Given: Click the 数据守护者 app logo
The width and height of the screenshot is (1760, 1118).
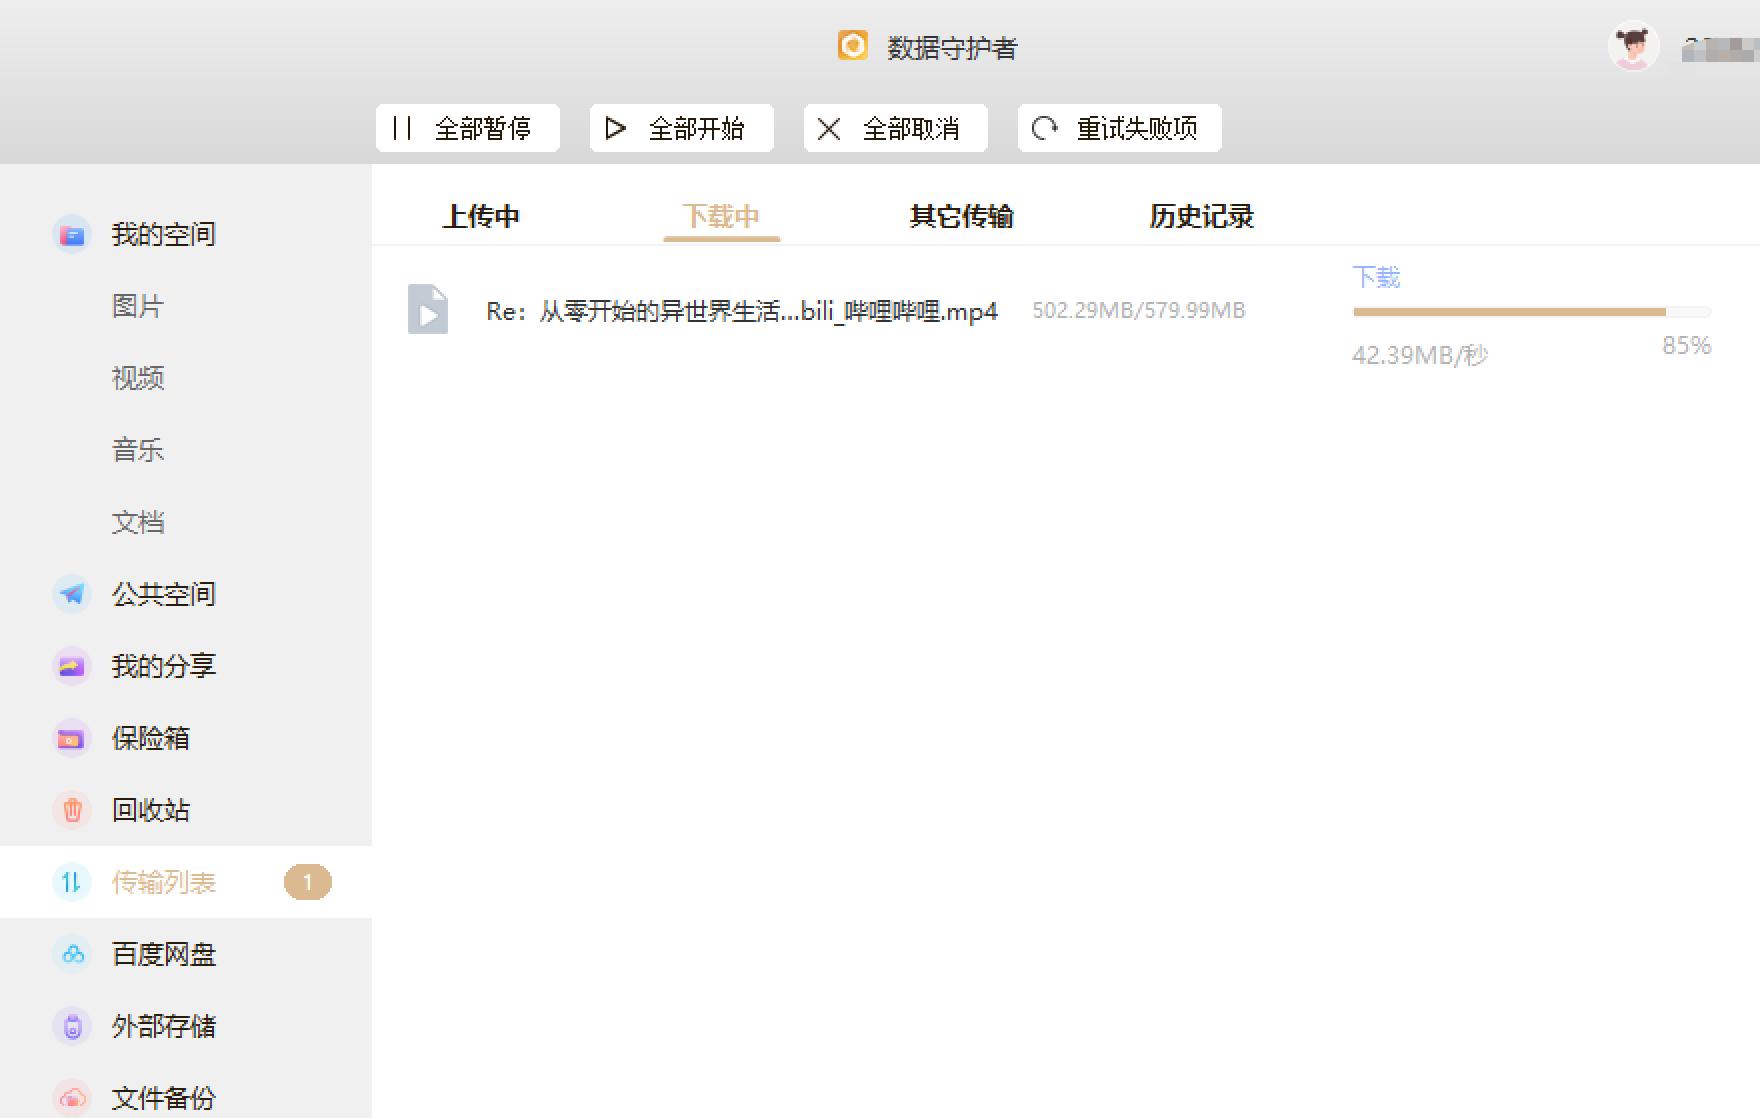Looking at the screenshot, I should tap(852, 47).
